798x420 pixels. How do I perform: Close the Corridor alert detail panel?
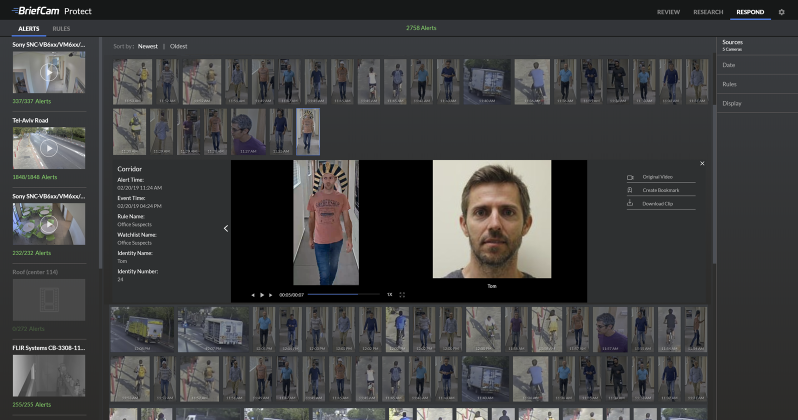(702, 163)
